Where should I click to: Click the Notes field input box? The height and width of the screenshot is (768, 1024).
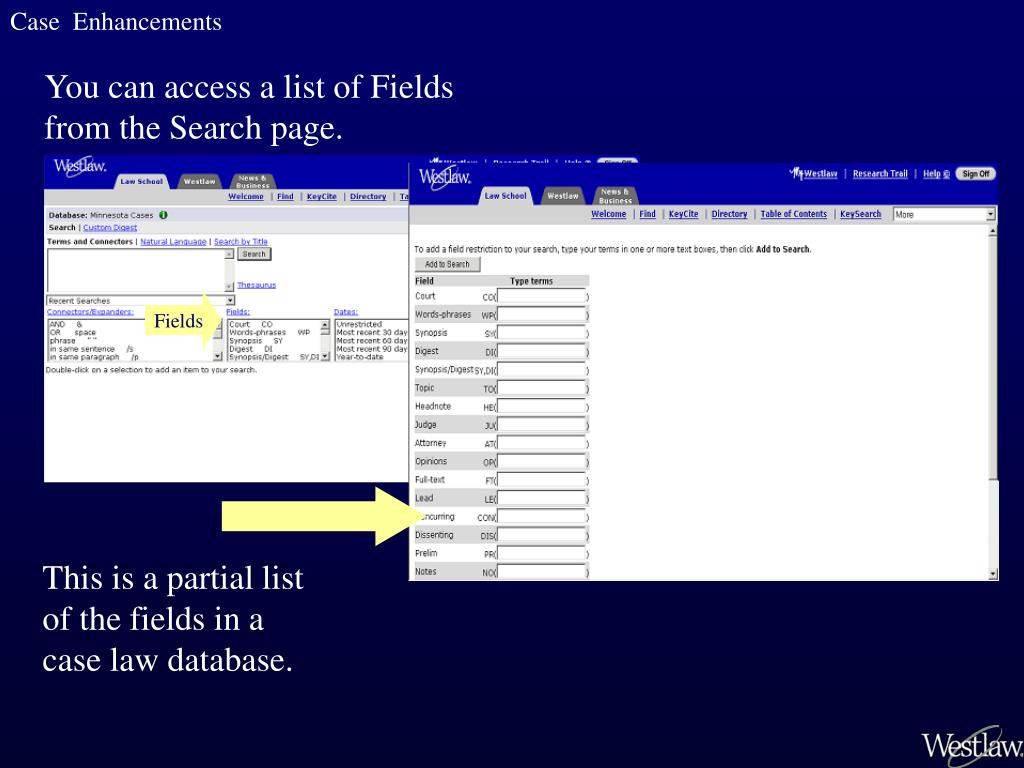coord(541,571)
